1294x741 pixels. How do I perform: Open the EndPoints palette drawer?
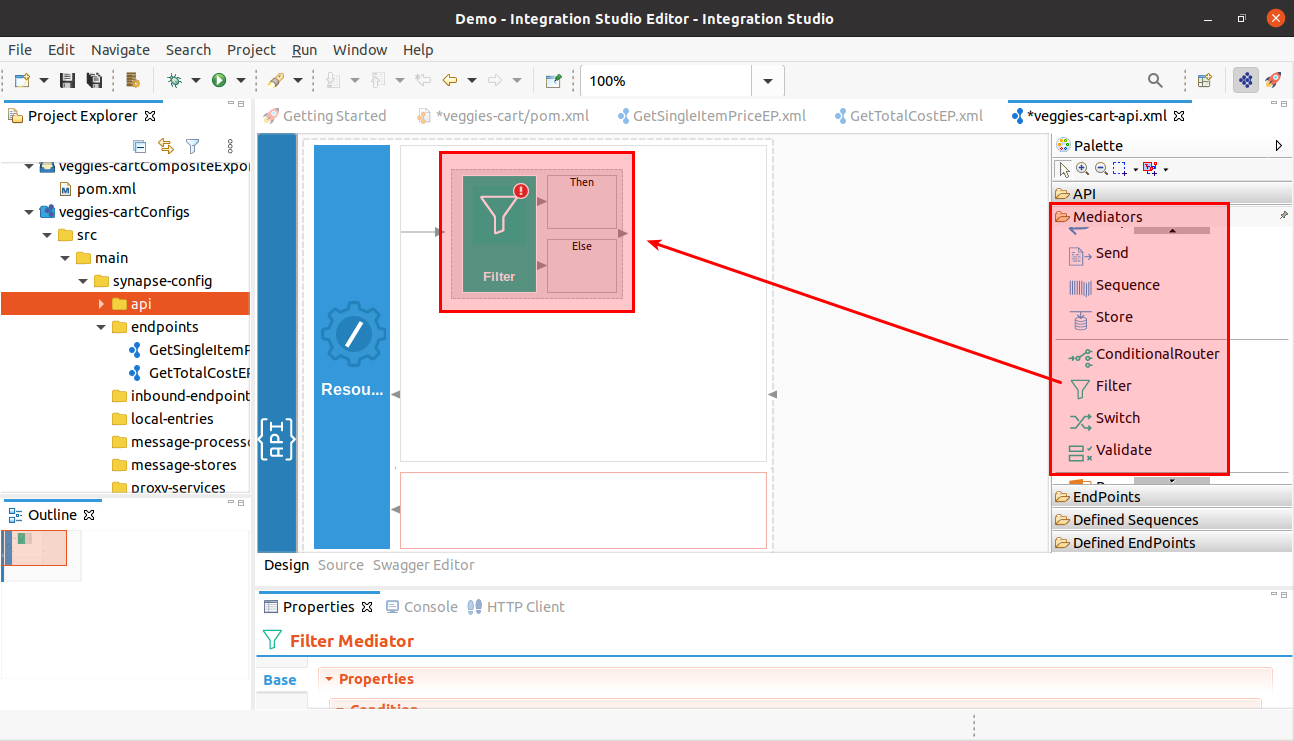click(1170, 497)
